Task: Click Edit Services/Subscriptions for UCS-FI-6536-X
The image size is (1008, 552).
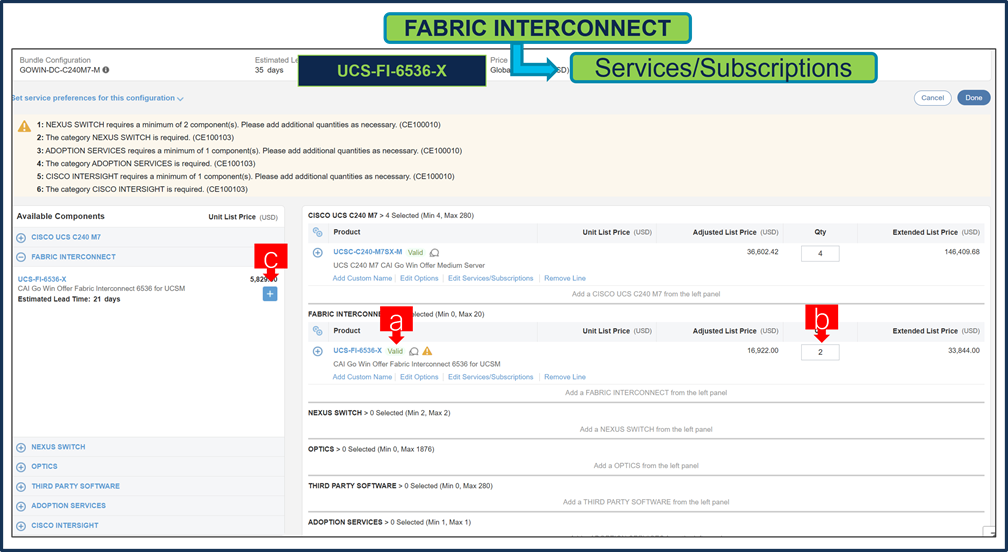Action: [x=490, y=377]
